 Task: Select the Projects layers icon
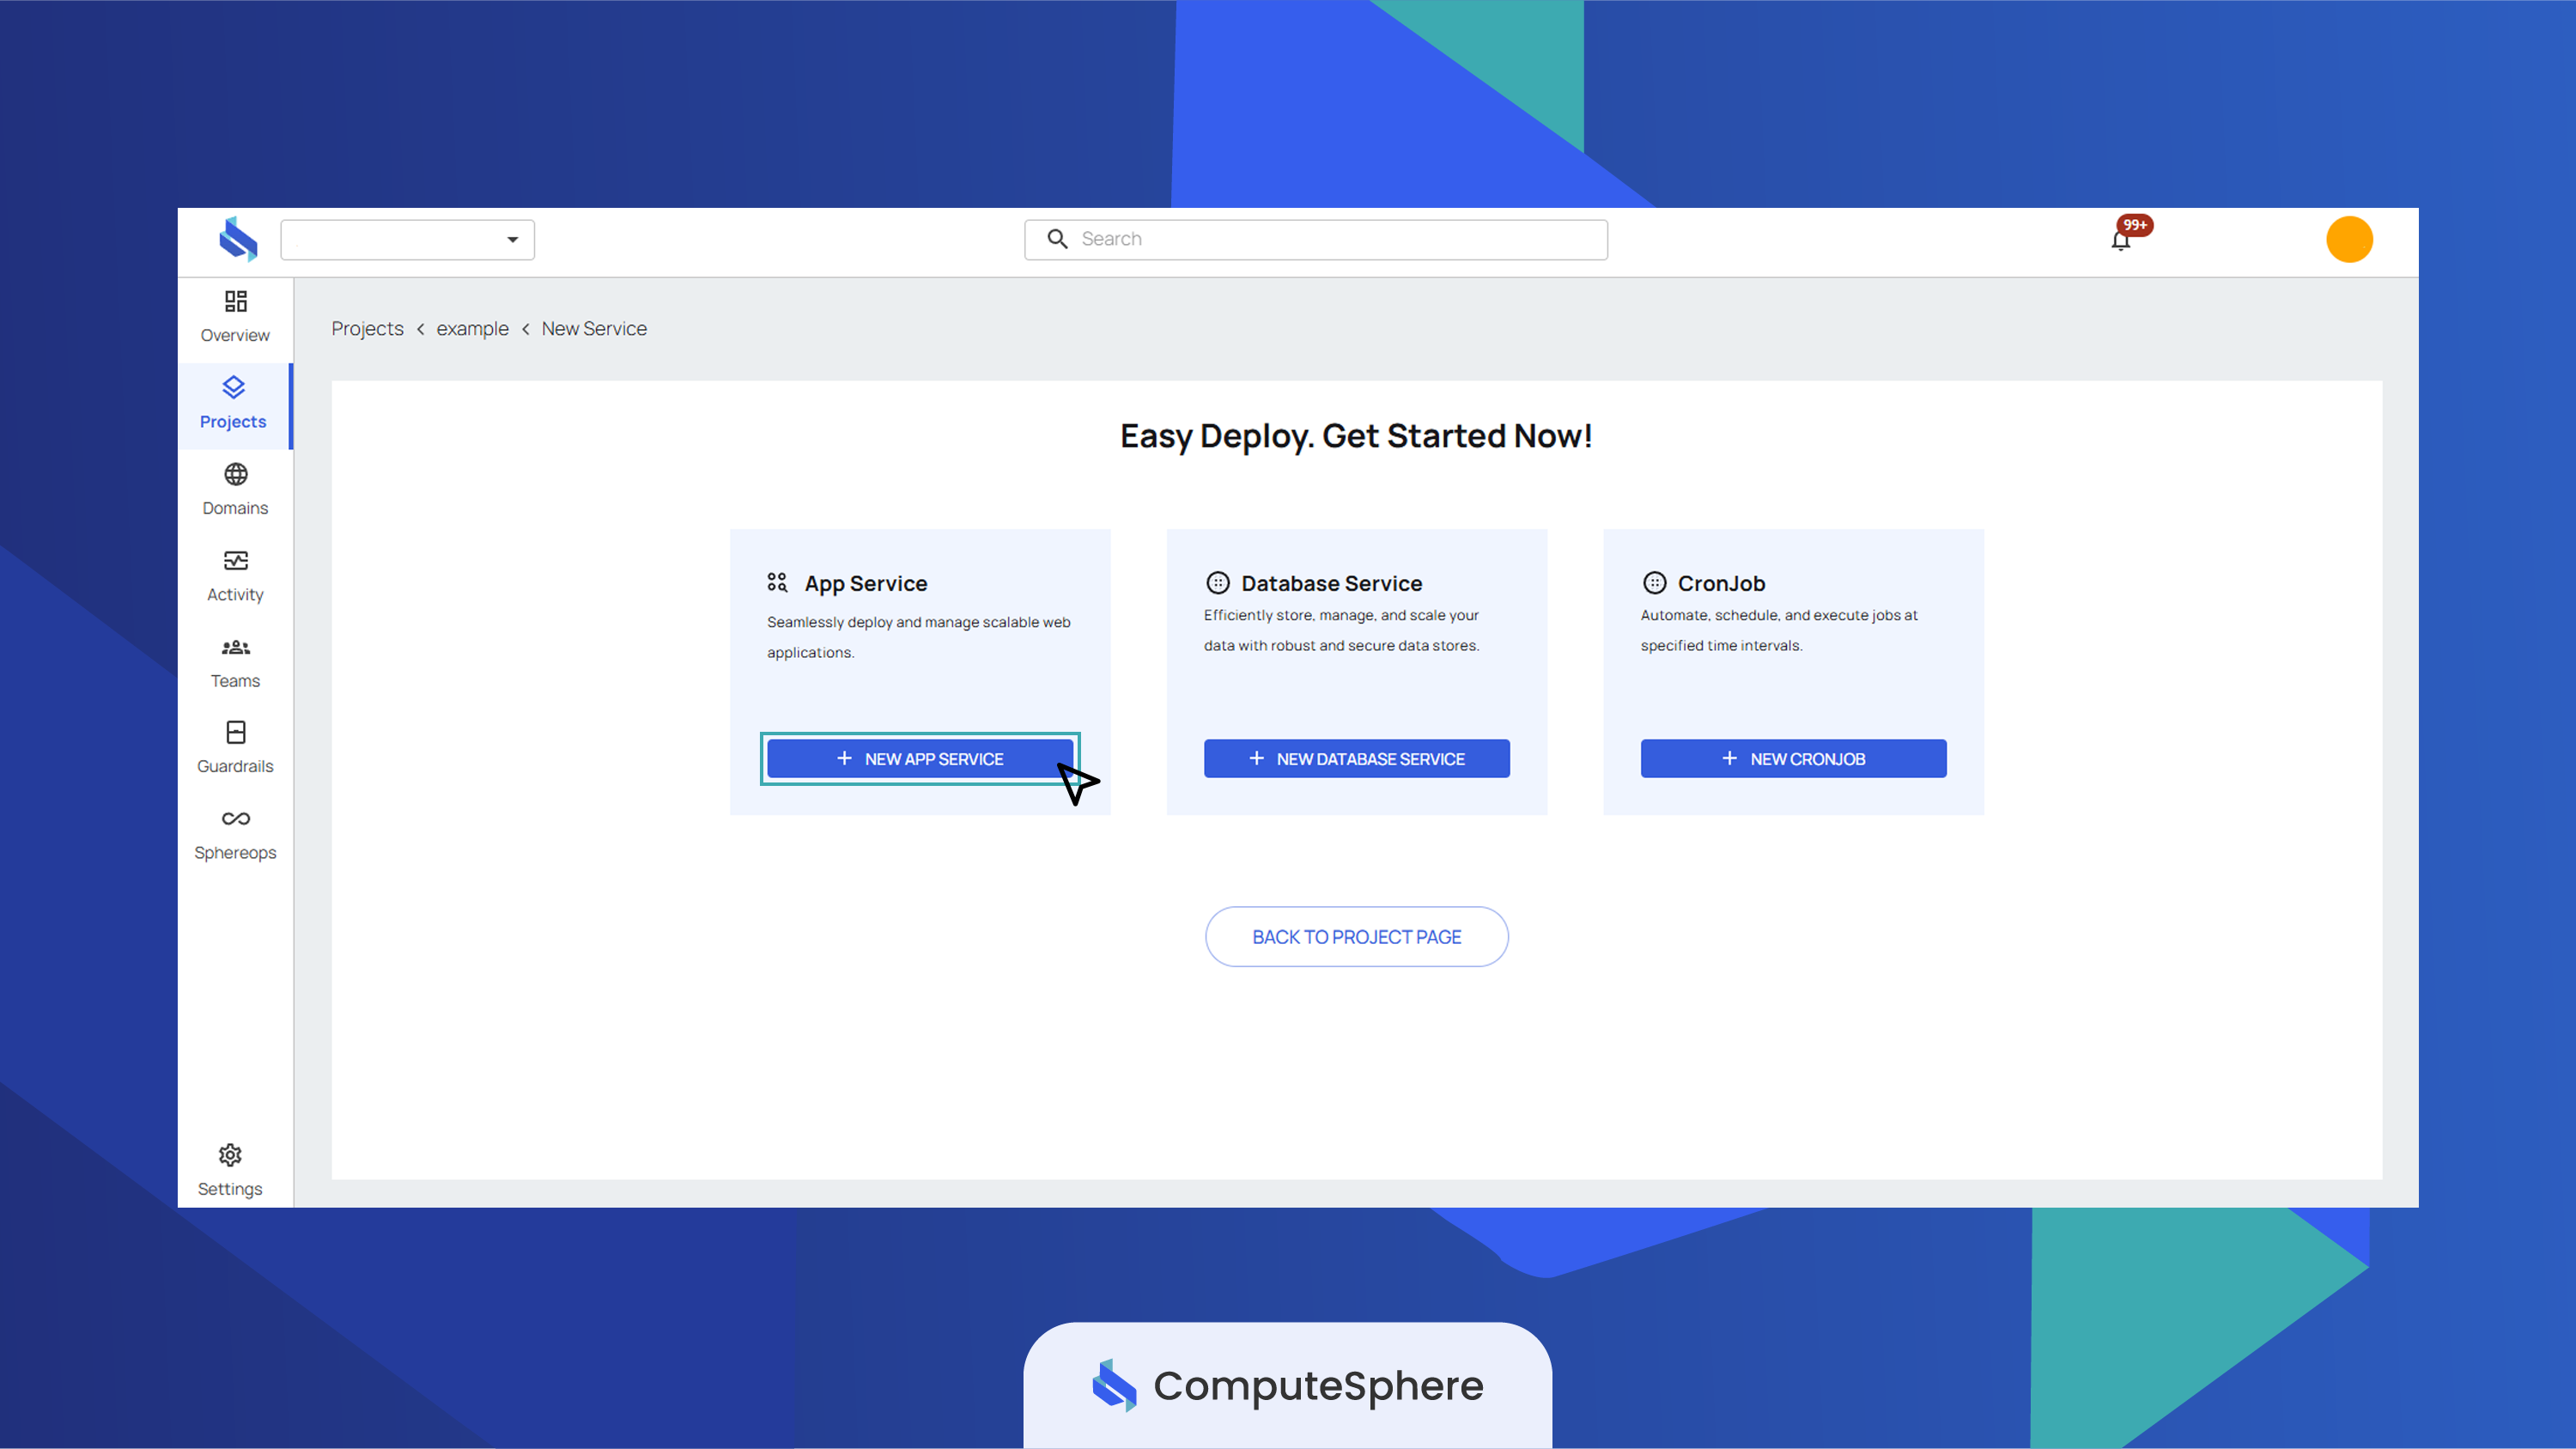click(x=233, y=387)
